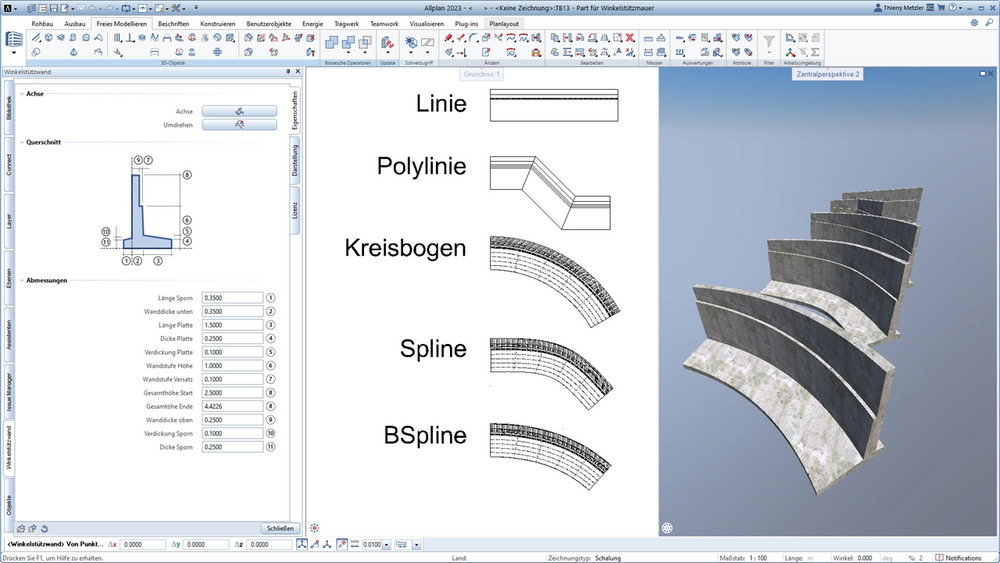Toggle the track tracing button beside coordinates

[x=342, y=545]
